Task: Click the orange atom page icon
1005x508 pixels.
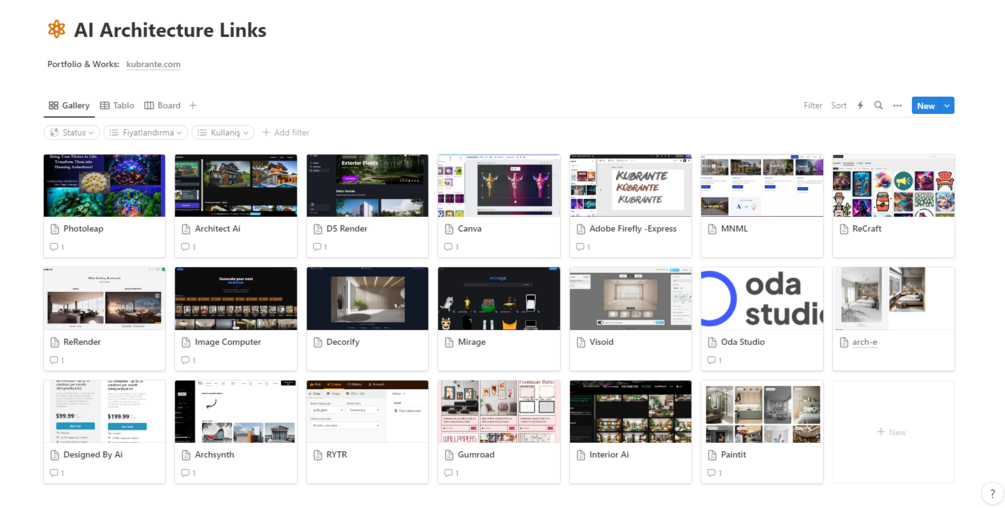Action: tap(56, 29)
